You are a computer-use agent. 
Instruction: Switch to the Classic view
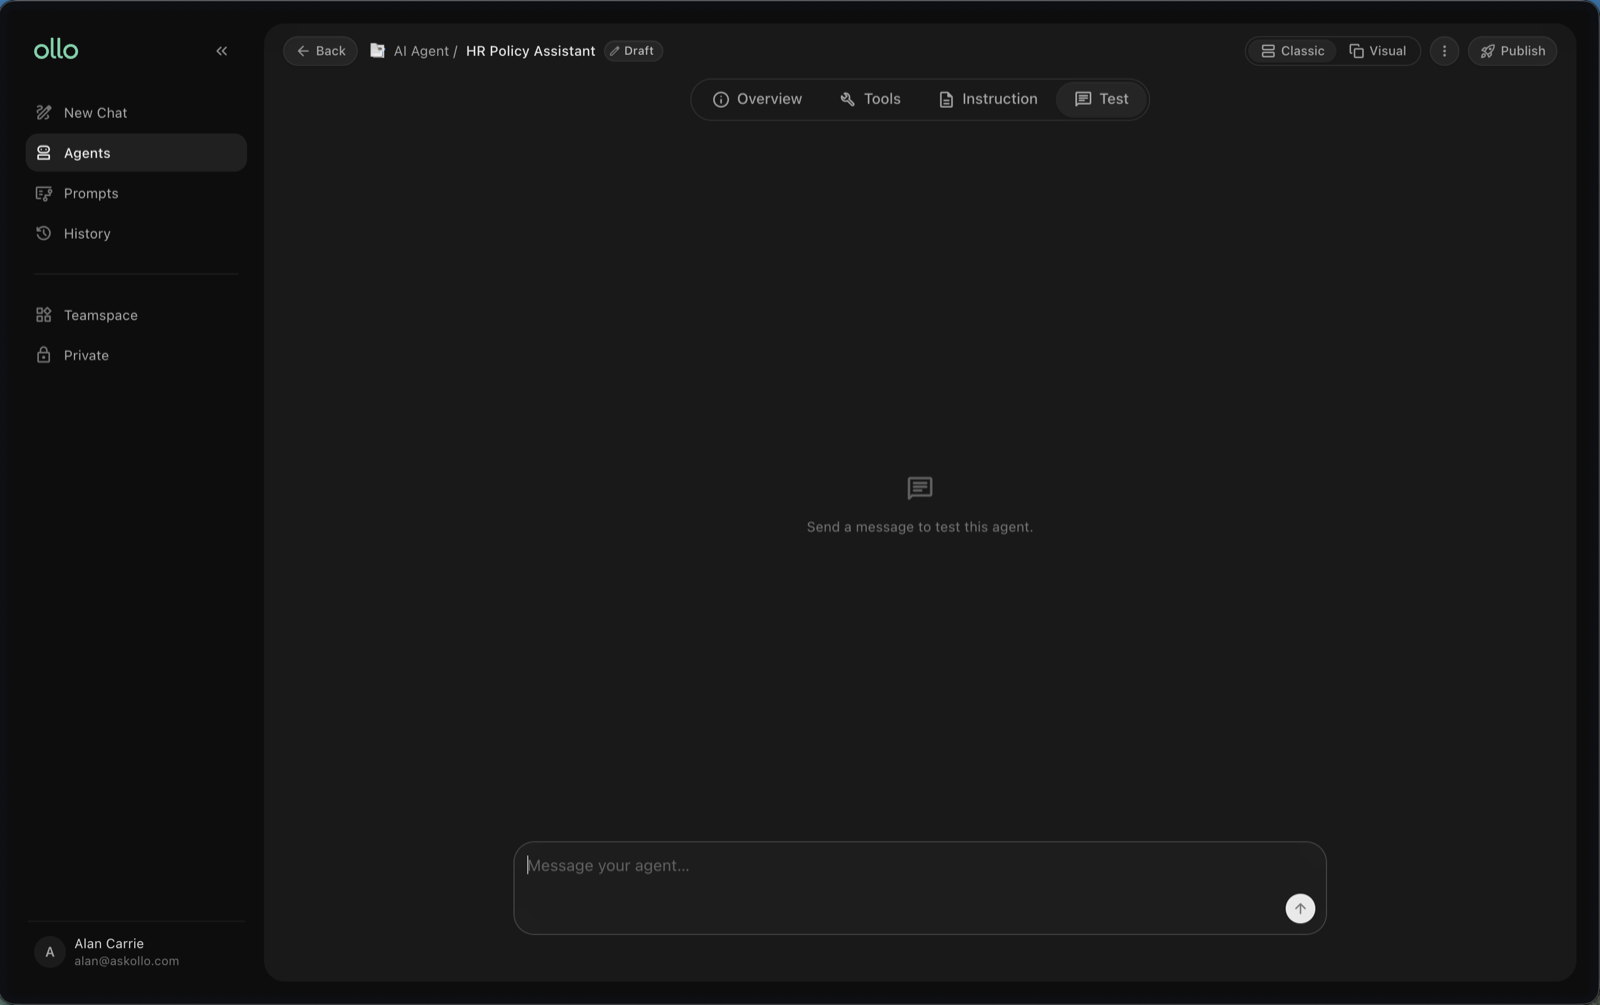click(1292, 51)
